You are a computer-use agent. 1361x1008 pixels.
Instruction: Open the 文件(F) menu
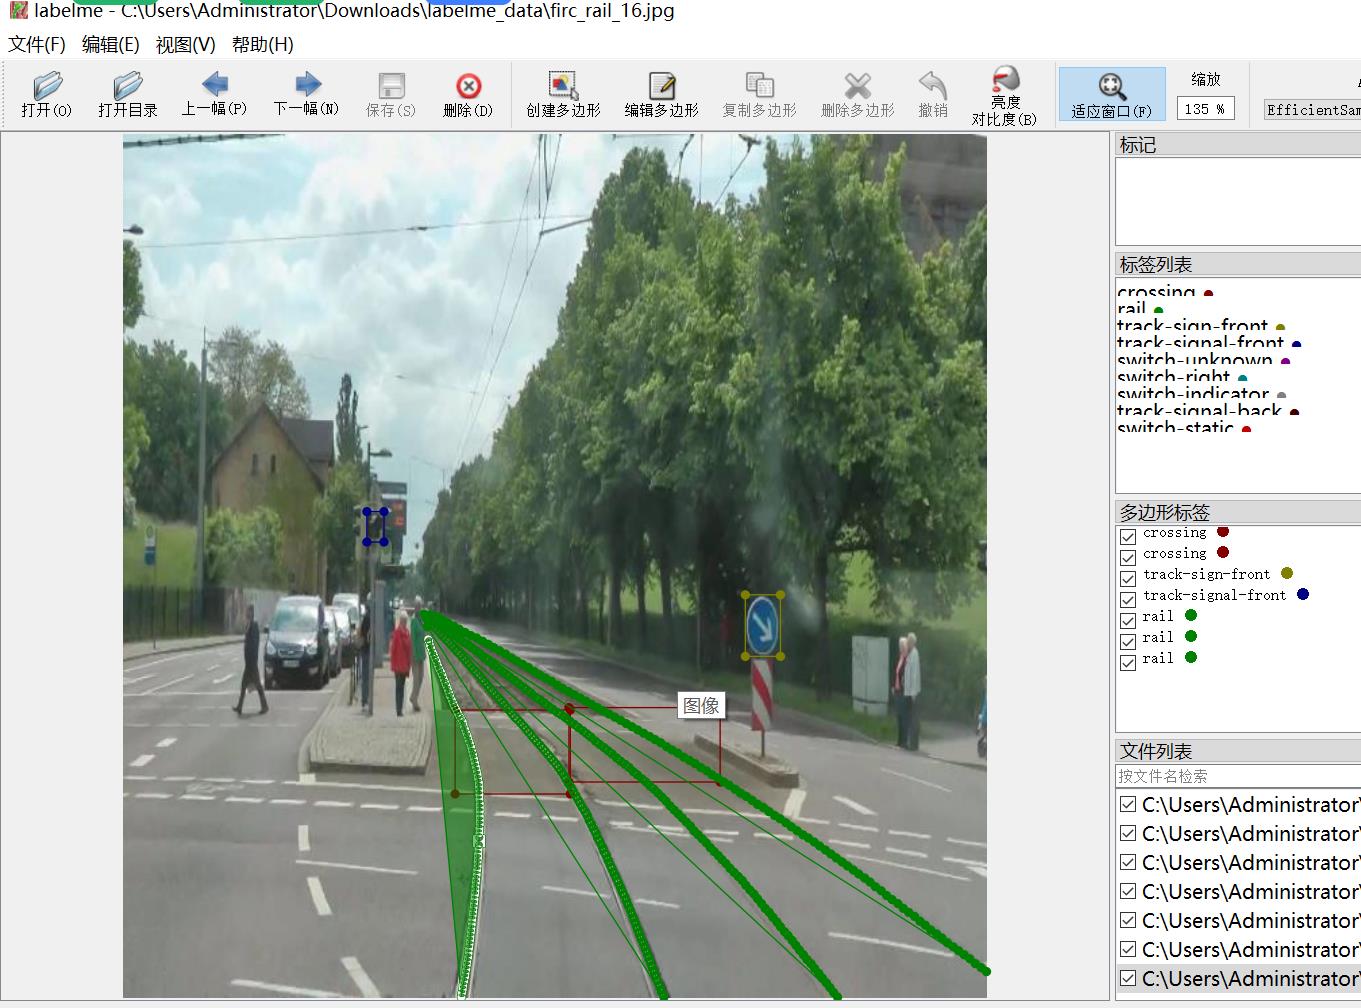37,45
